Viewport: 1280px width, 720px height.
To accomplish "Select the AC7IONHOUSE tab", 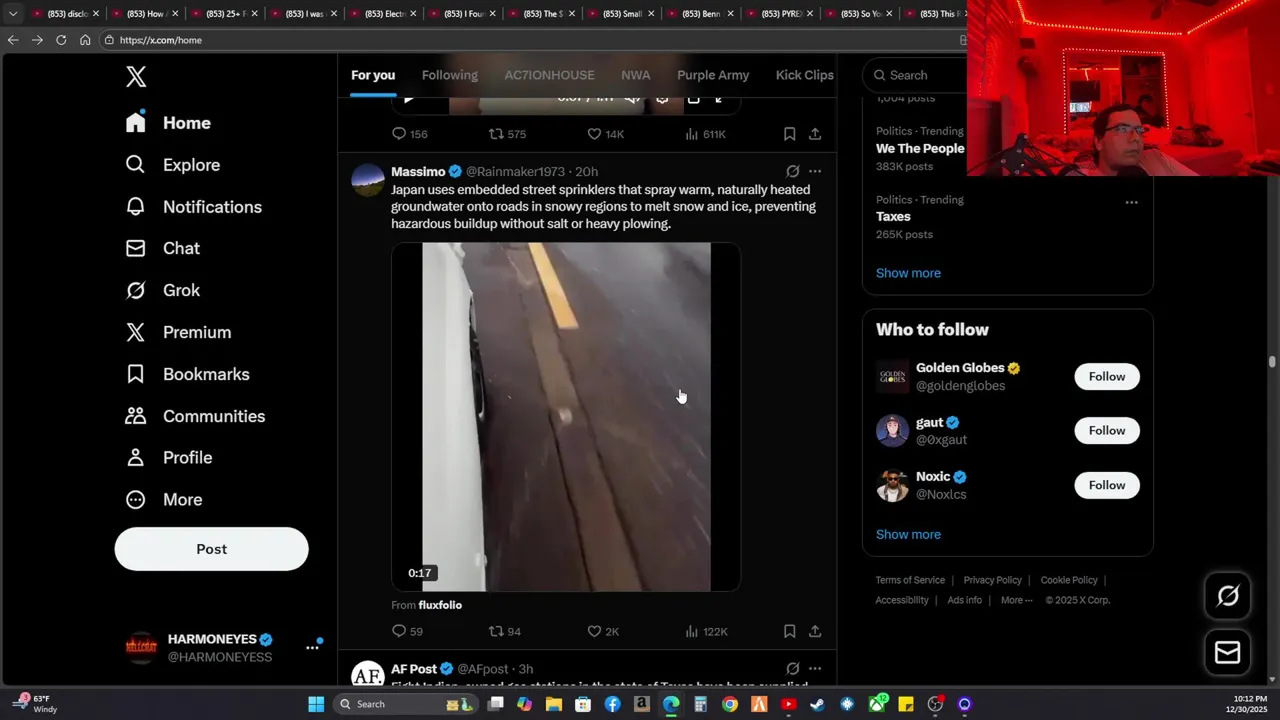I will pos(549,75).
